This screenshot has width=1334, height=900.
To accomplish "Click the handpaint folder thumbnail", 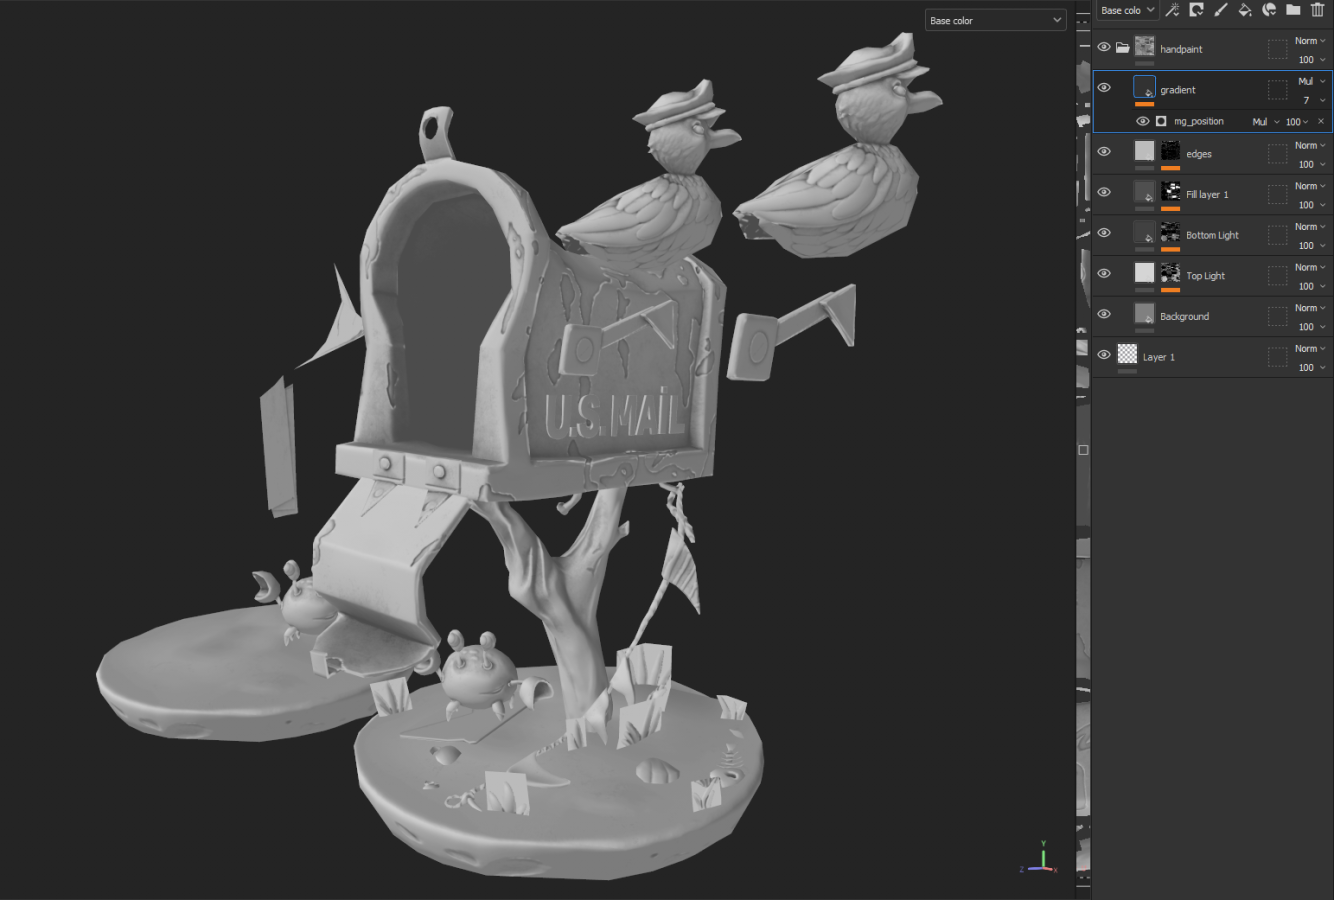I will pos(1144,46).
